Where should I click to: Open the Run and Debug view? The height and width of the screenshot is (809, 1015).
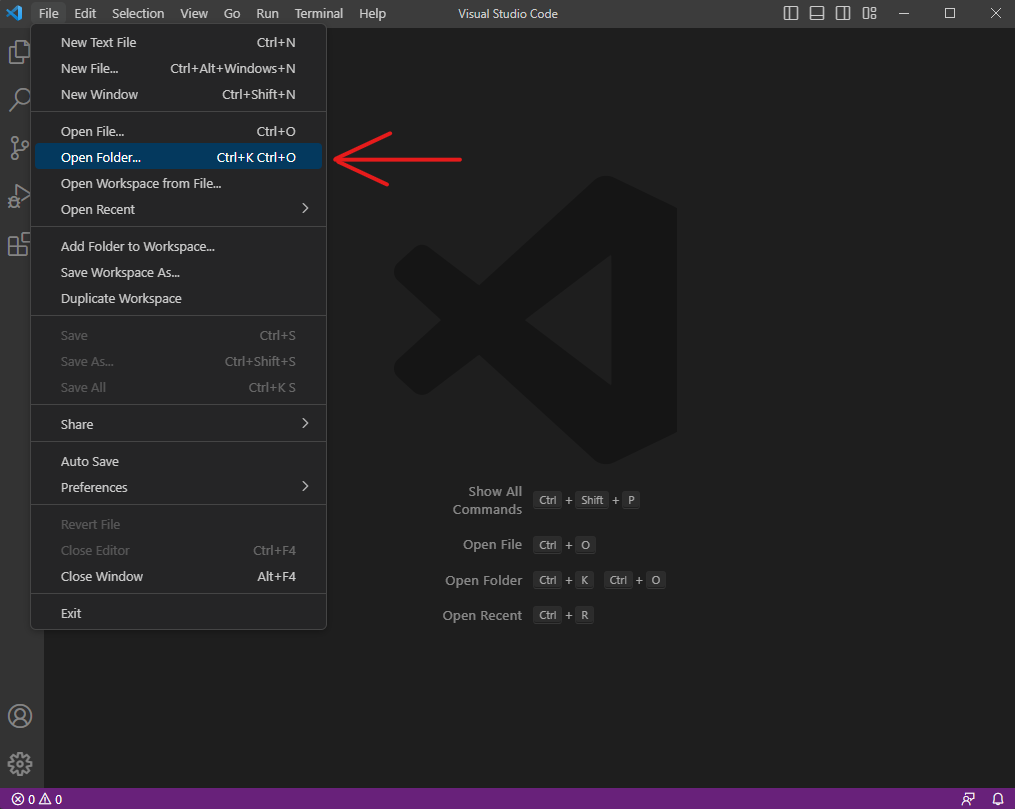(19, 196)
